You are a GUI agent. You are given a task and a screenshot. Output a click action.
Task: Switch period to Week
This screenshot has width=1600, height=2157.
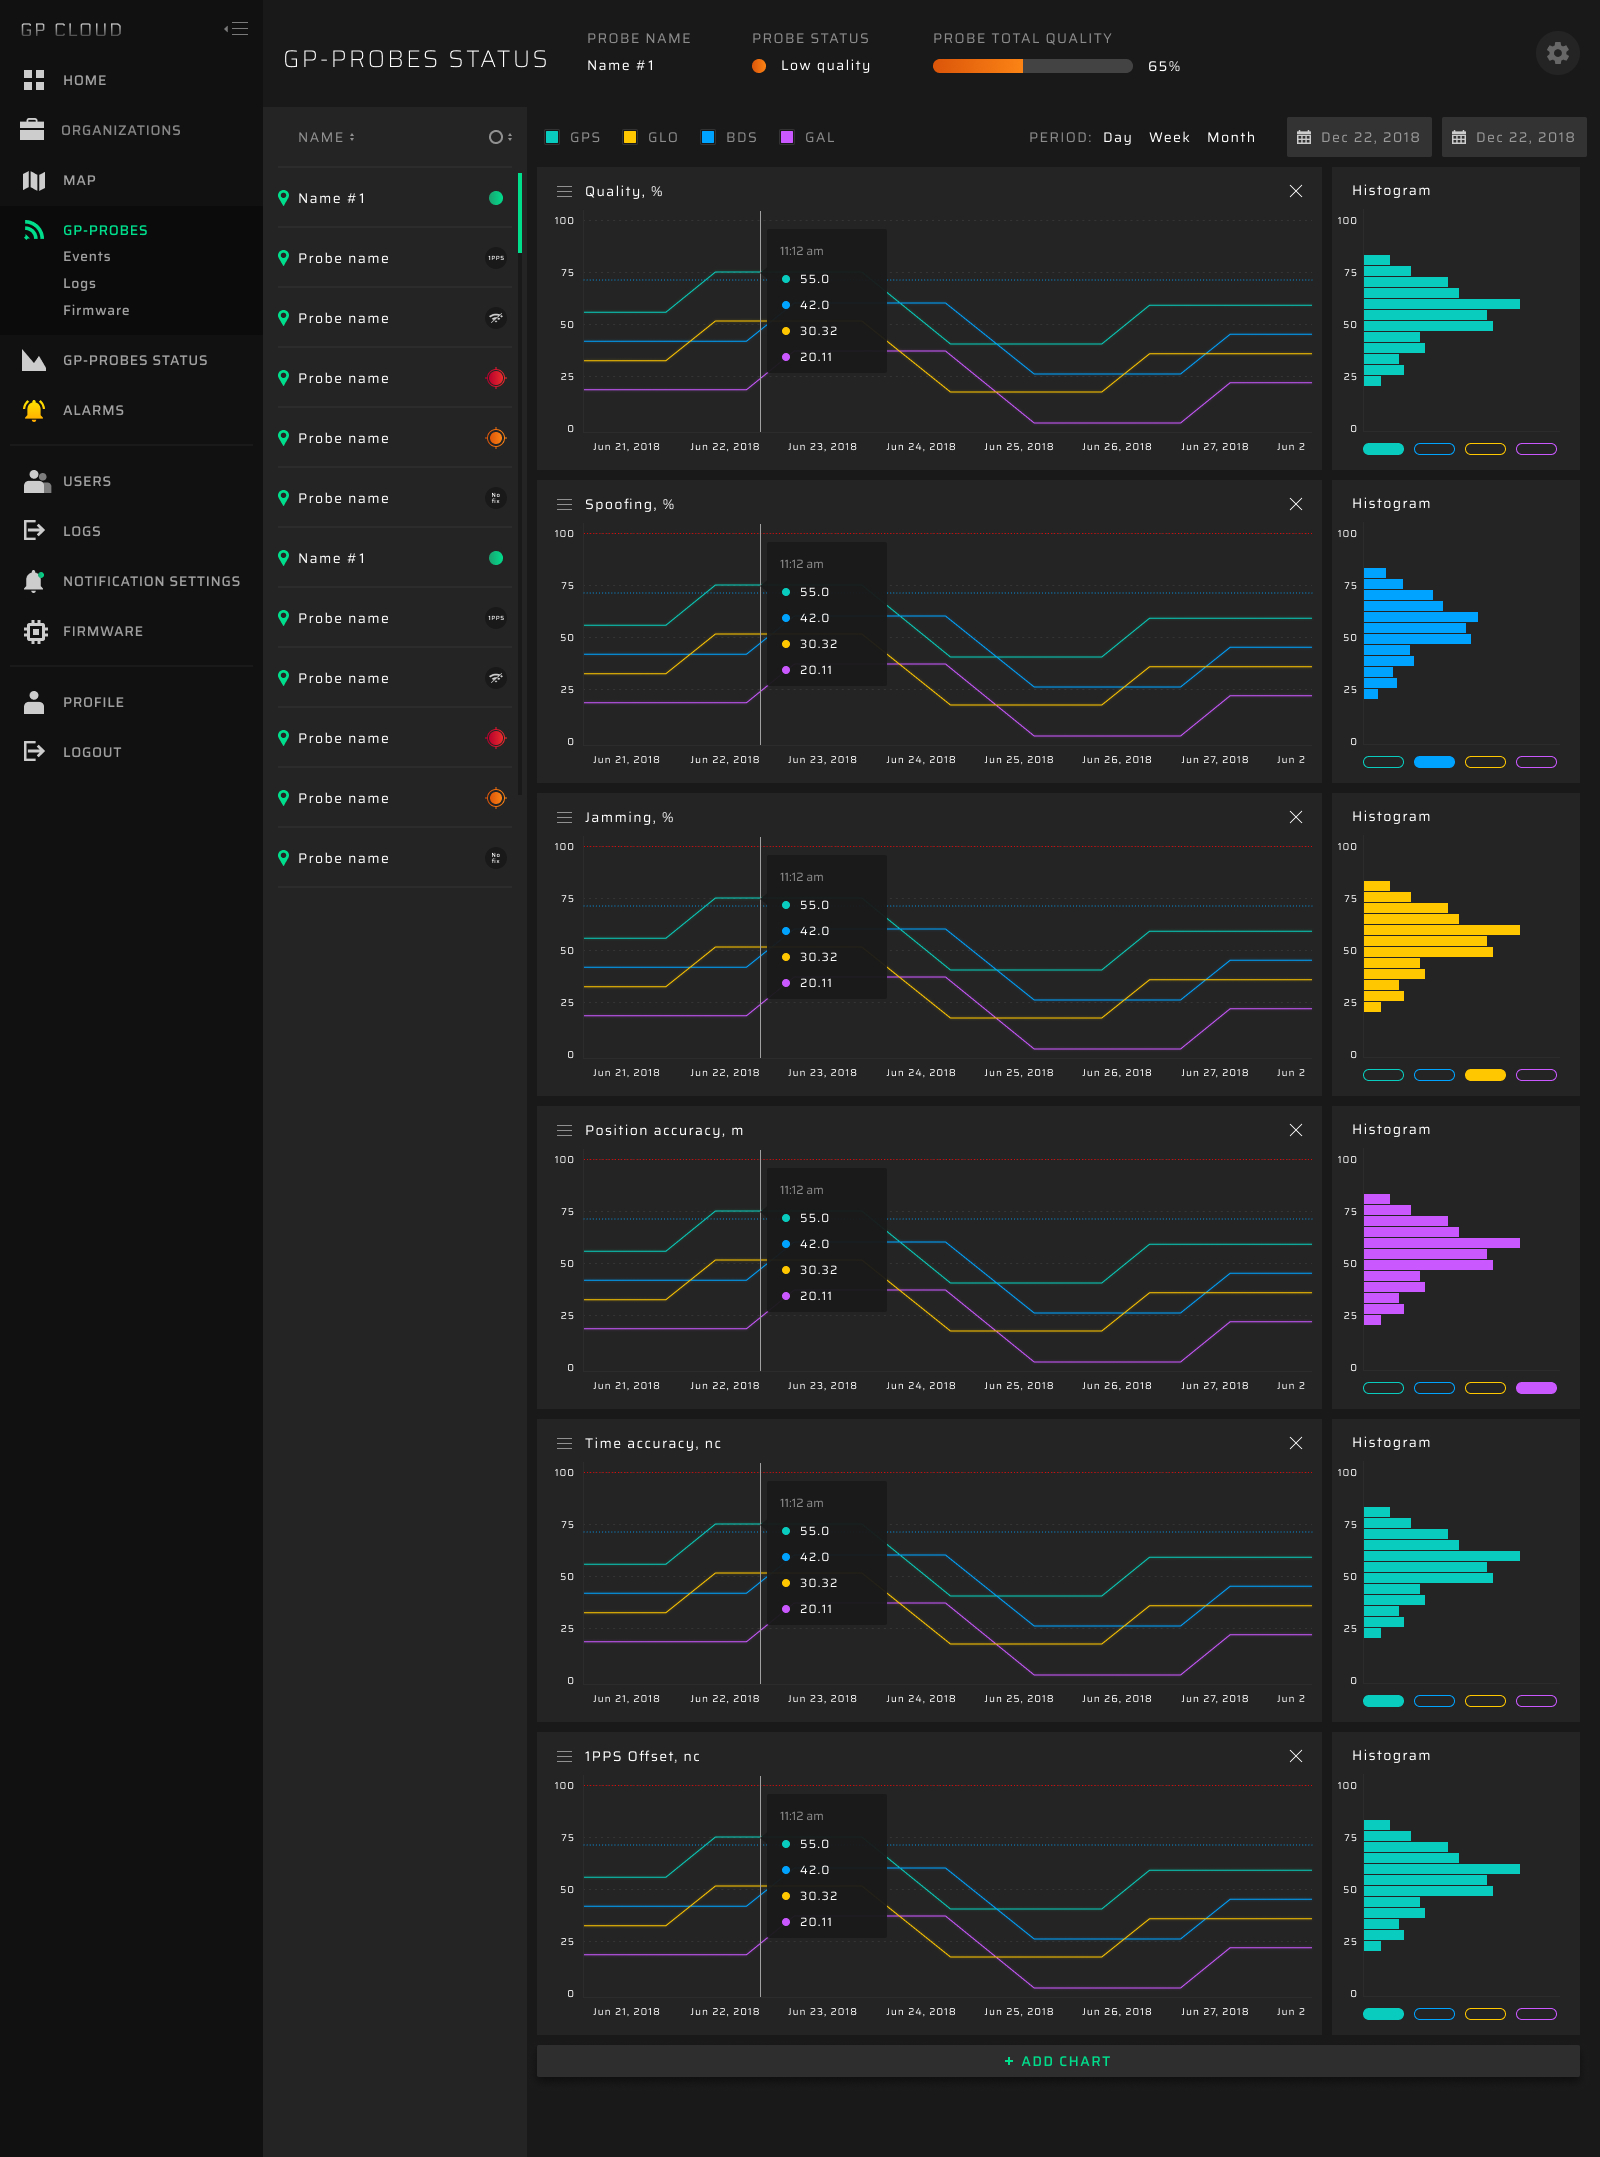[1169, 137]
